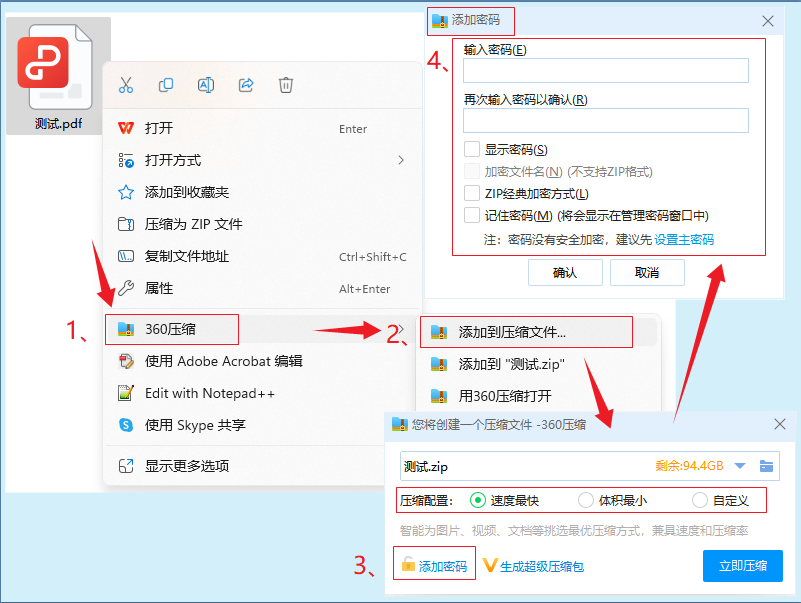Expand the 打开方式 submenu arrow
Viewport: 801px width, 603px height.
click(x=401, y=160)
